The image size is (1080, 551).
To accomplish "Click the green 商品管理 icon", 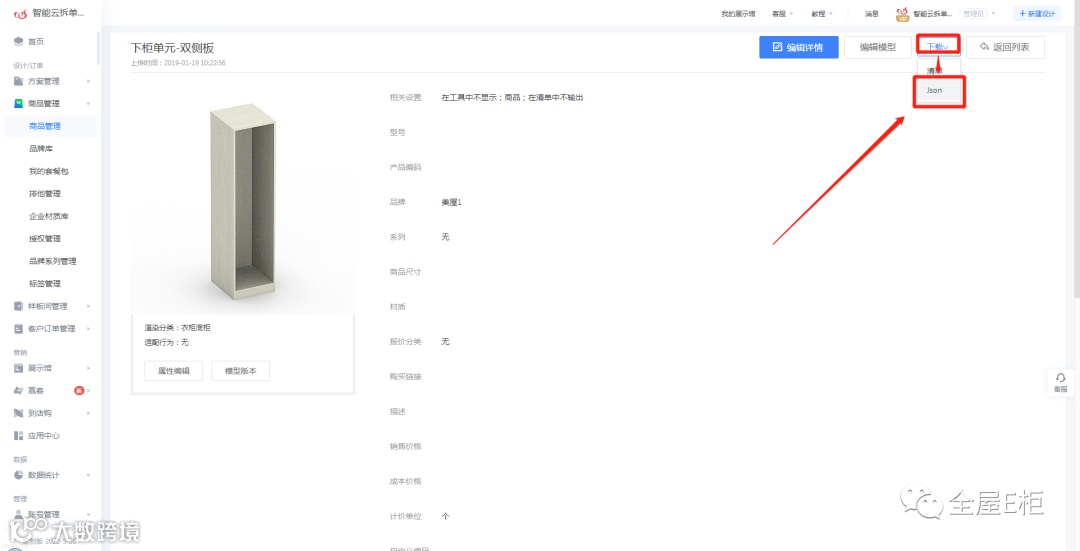I will coord(19,103).
